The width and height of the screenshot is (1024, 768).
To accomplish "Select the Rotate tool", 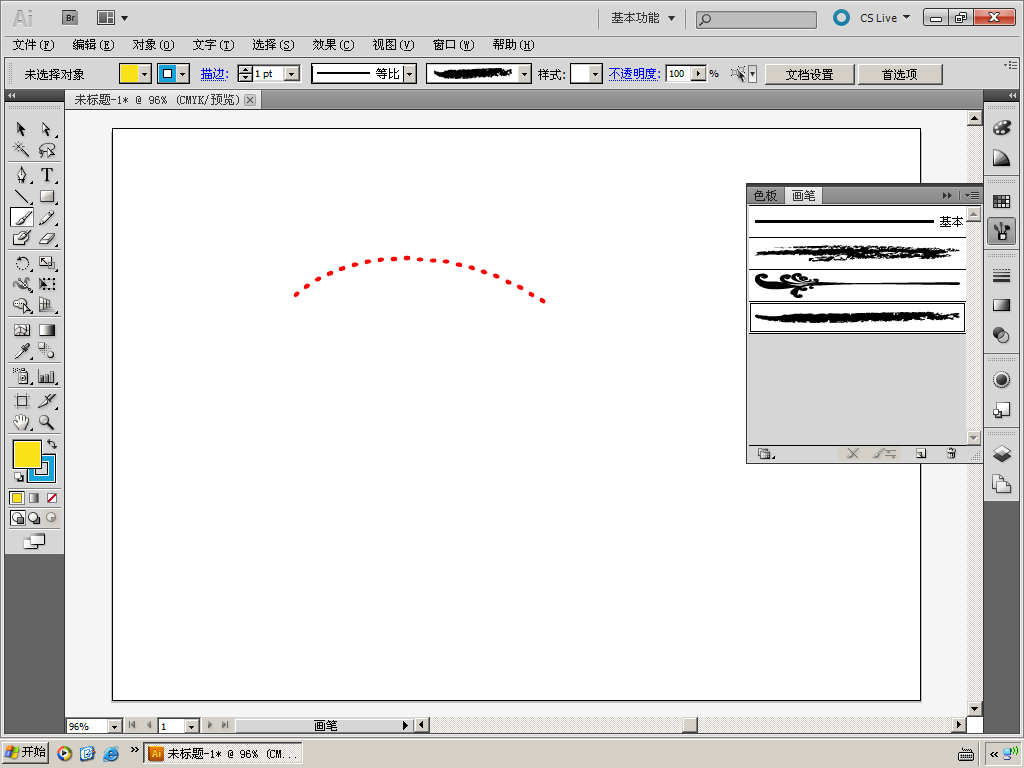I will pyautogui.click(x=21, y=263).
